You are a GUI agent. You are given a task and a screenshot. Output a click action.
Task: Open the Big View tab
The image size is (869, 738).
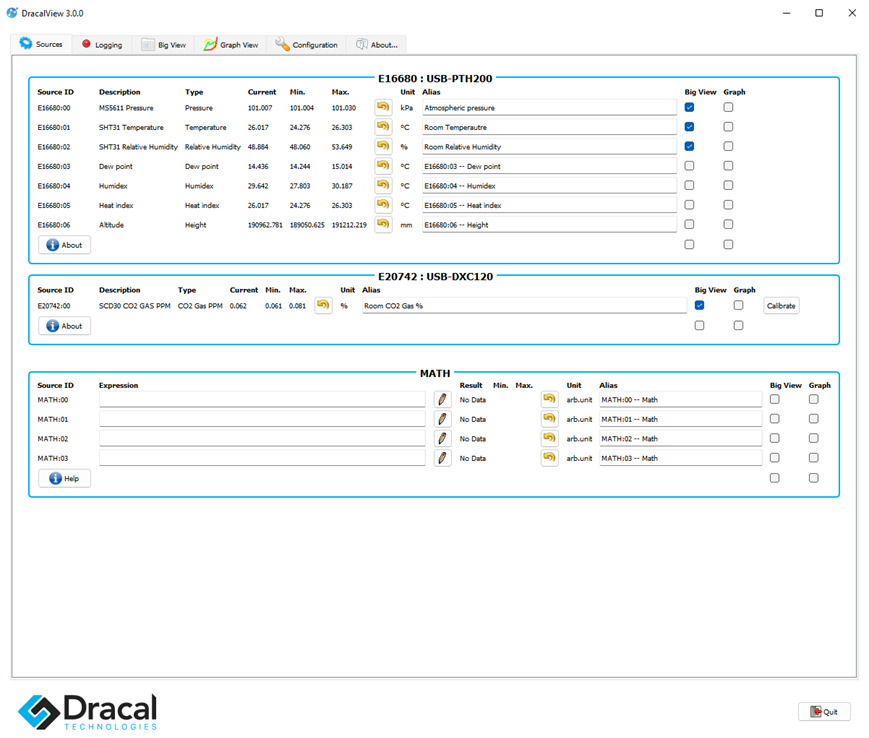pyautogui.click(x=163, y=45)
